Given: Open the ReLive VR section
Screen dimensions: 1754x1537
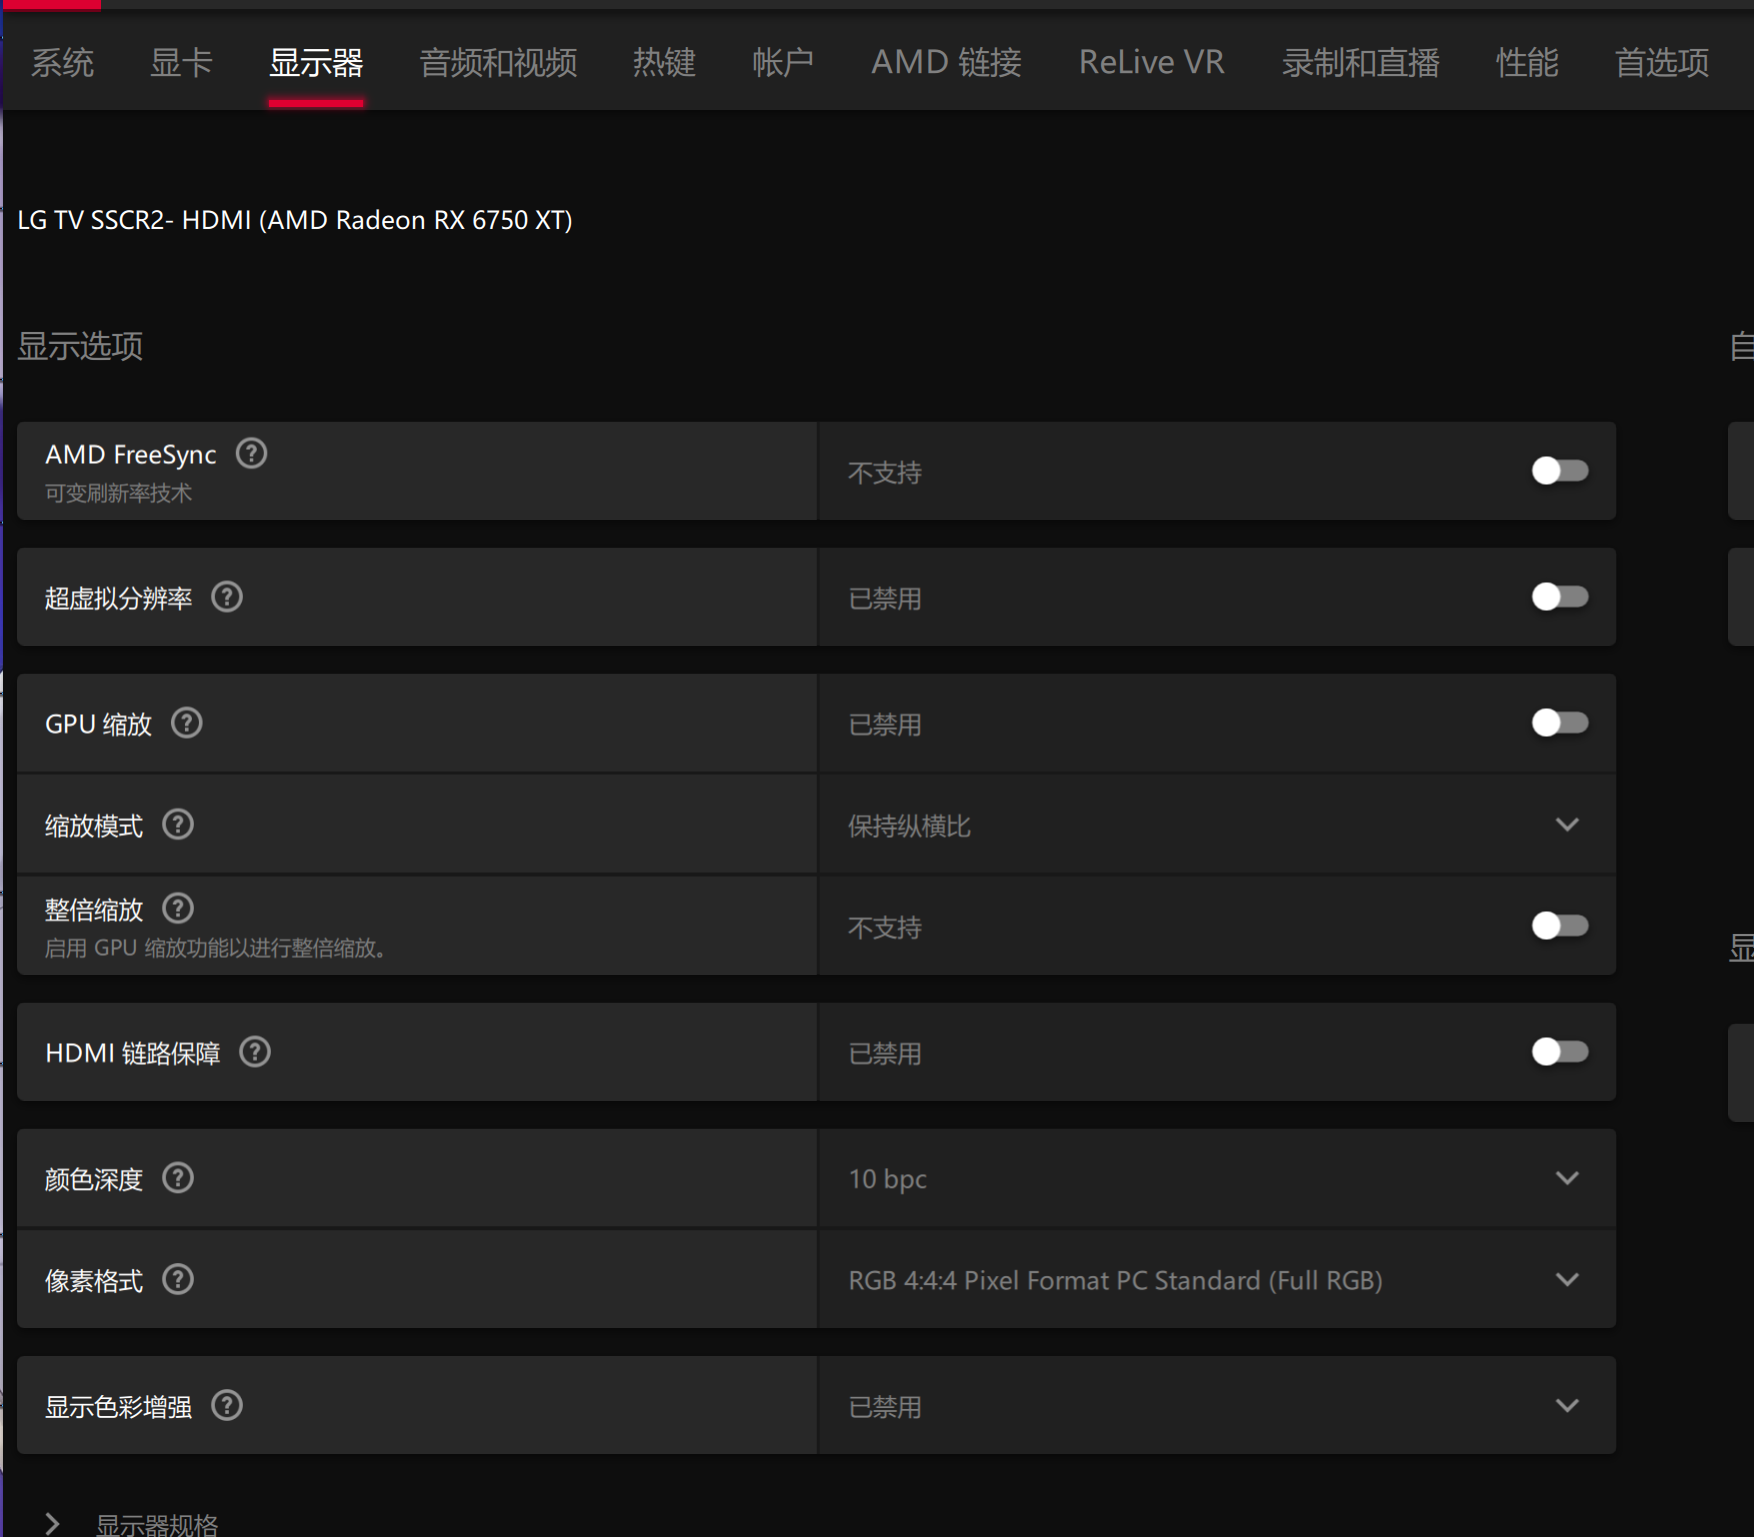Looking at the screenshot, I should [x=1151, y=62].
